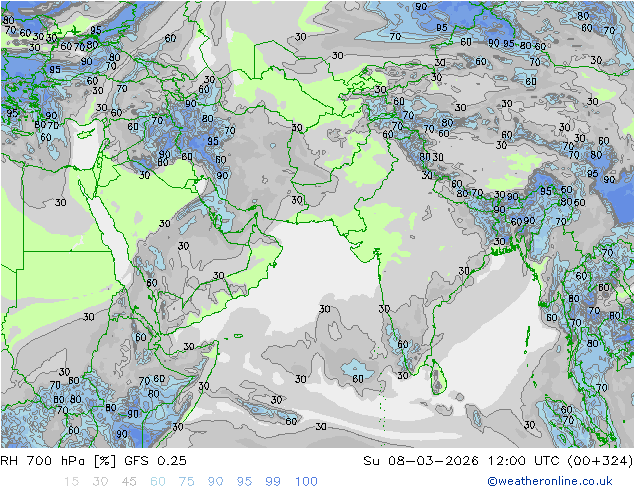Pick the 15 value in the colour legend
The width and height of the screenshot is (634, 490).
[71, 481]
